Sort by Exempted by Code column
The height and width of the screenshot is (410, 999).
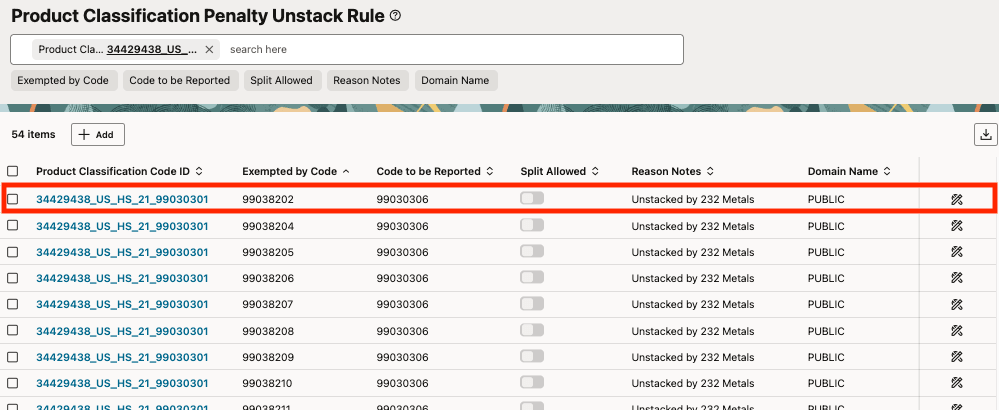[x=346, y=171]
